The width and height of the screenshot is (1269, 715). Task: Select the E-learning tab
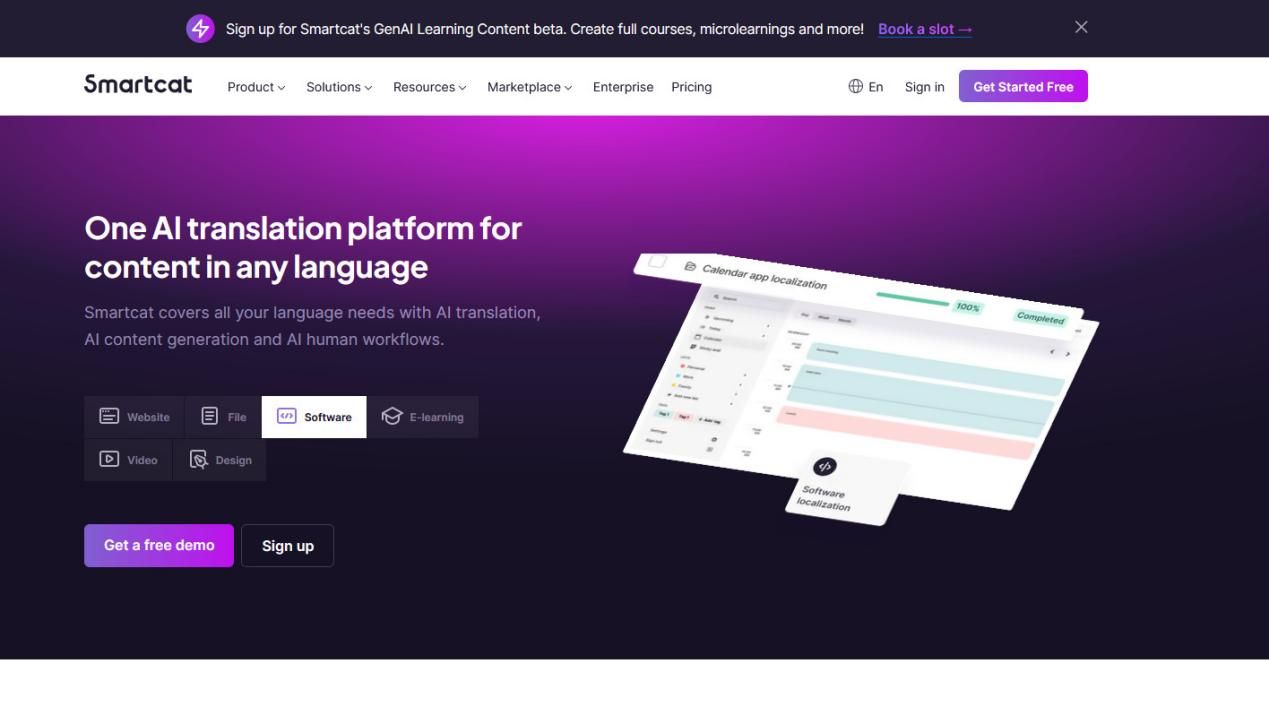coord(422,417)
